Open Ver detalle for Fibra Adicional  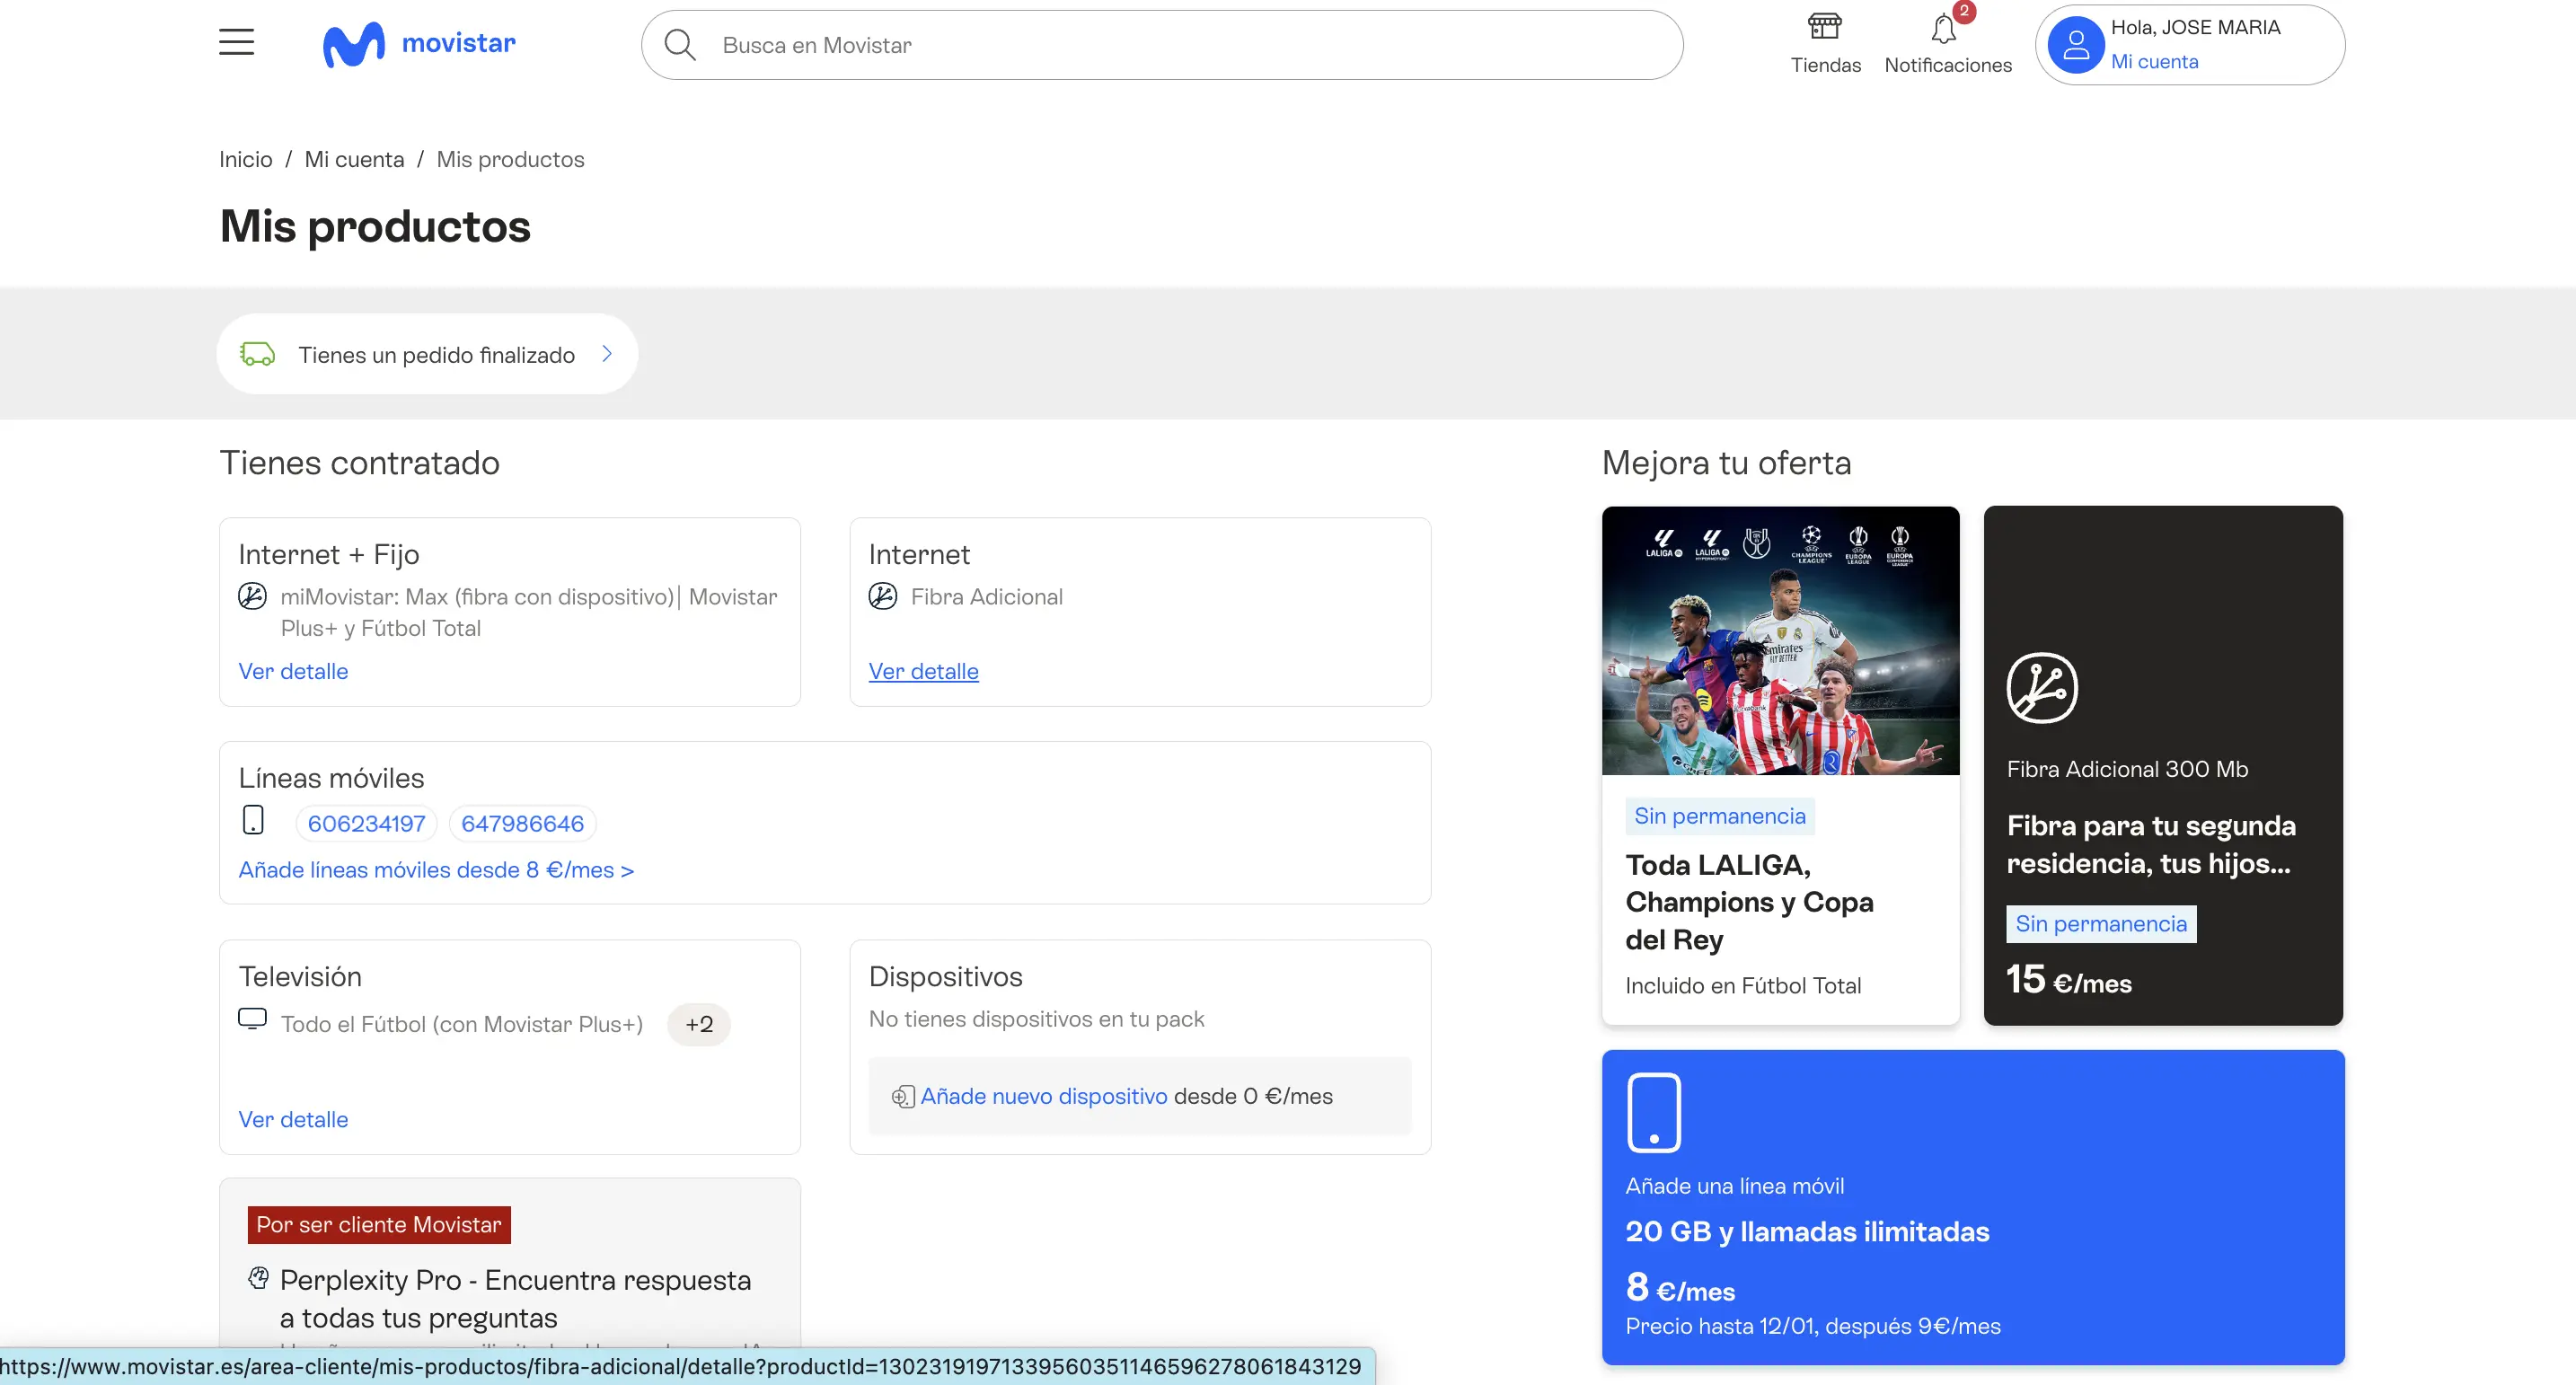coord(923,671)
